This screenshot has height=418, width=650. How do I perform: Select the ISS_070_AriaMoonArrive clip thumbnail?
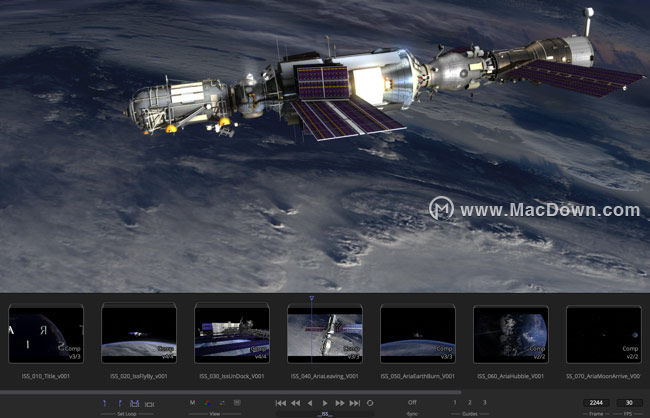(604, 334)
